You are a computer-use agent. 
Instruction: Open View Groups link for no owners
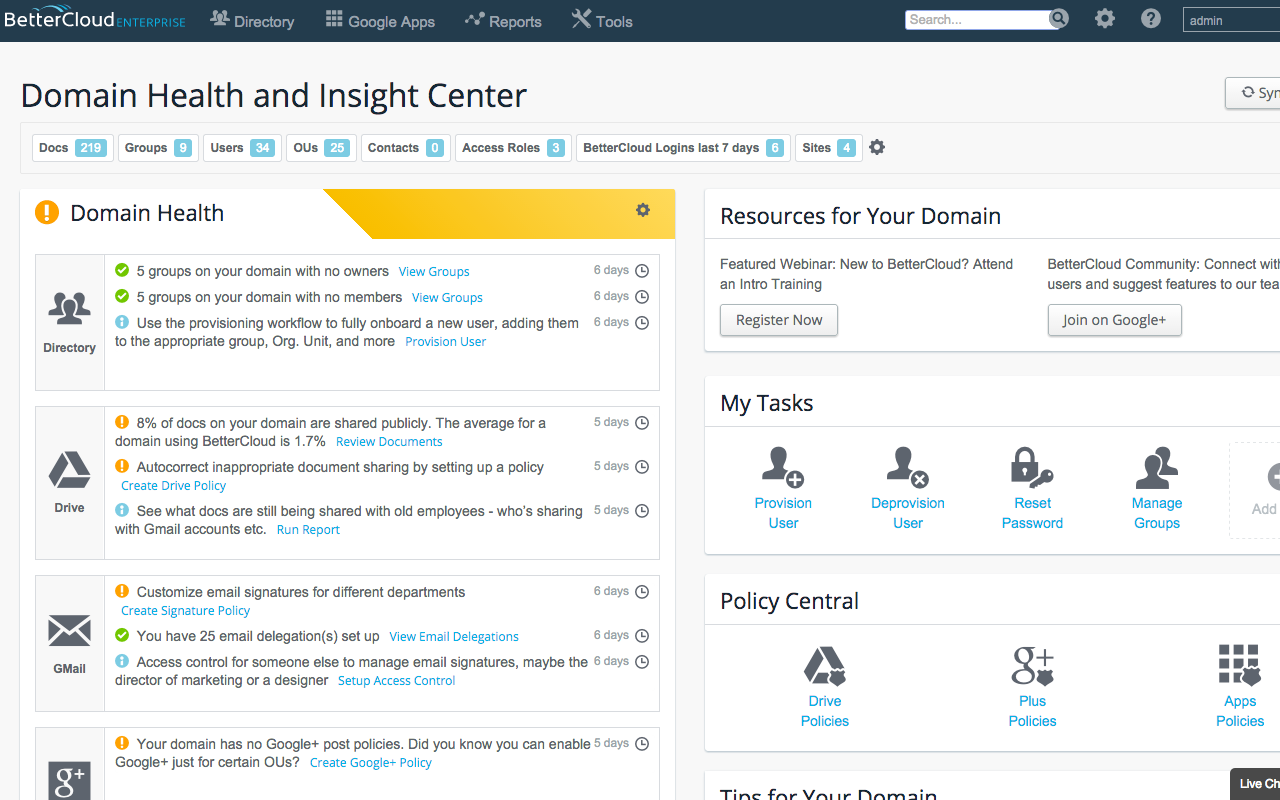434,271
